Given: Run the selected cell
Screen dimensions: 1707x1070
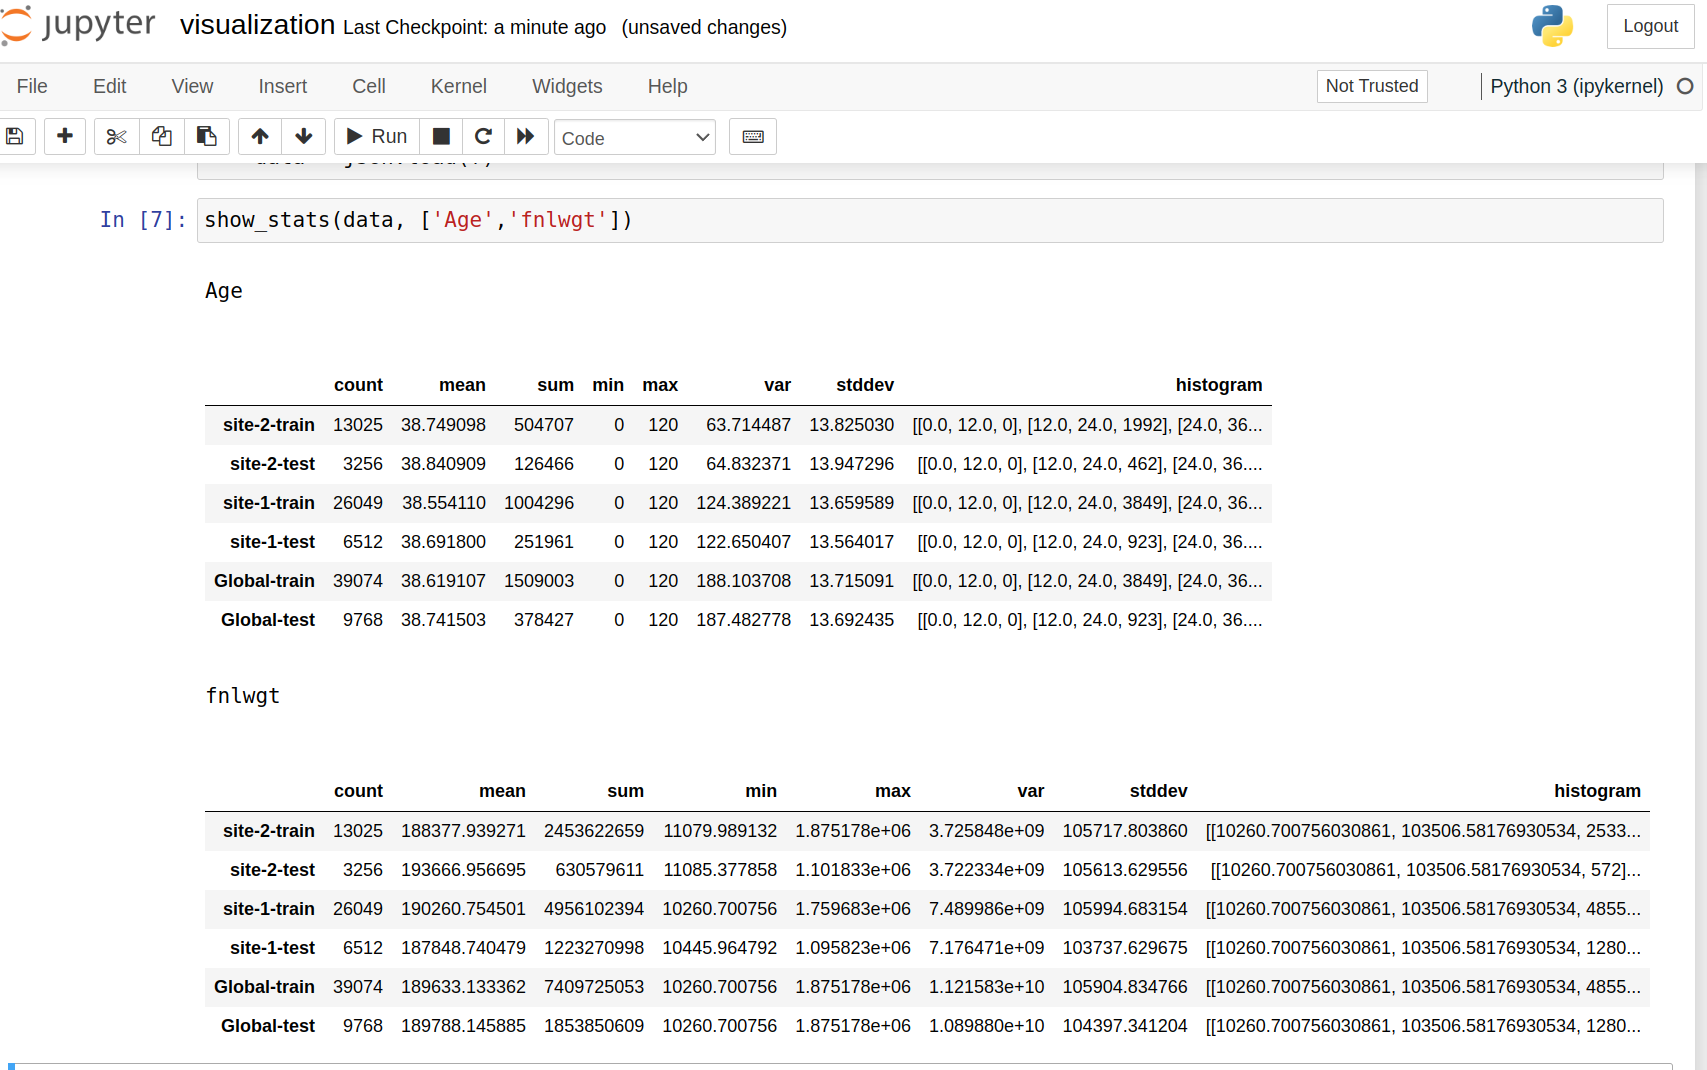Looking at the screenshot, I should coord(376,136).
